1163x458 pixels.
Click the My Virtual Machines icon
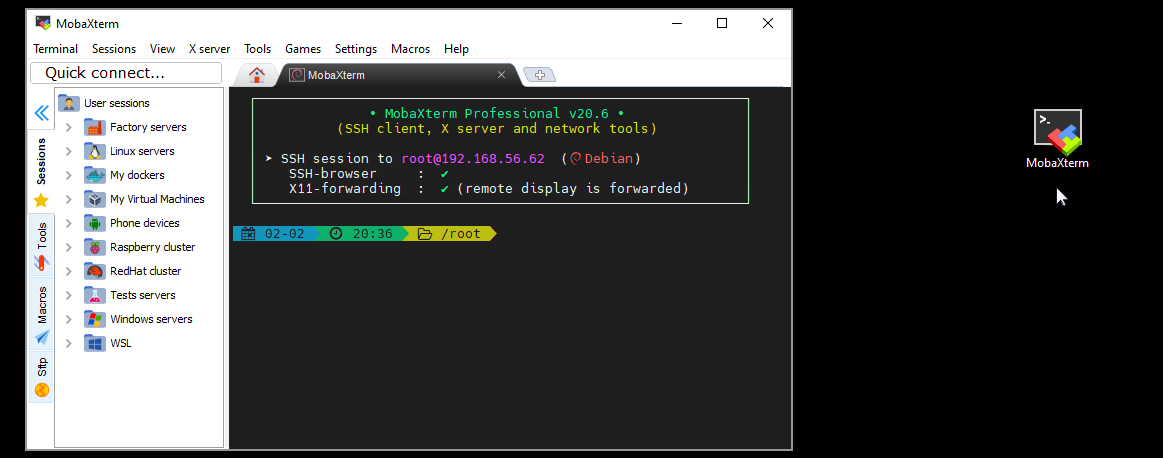point(95,199)
